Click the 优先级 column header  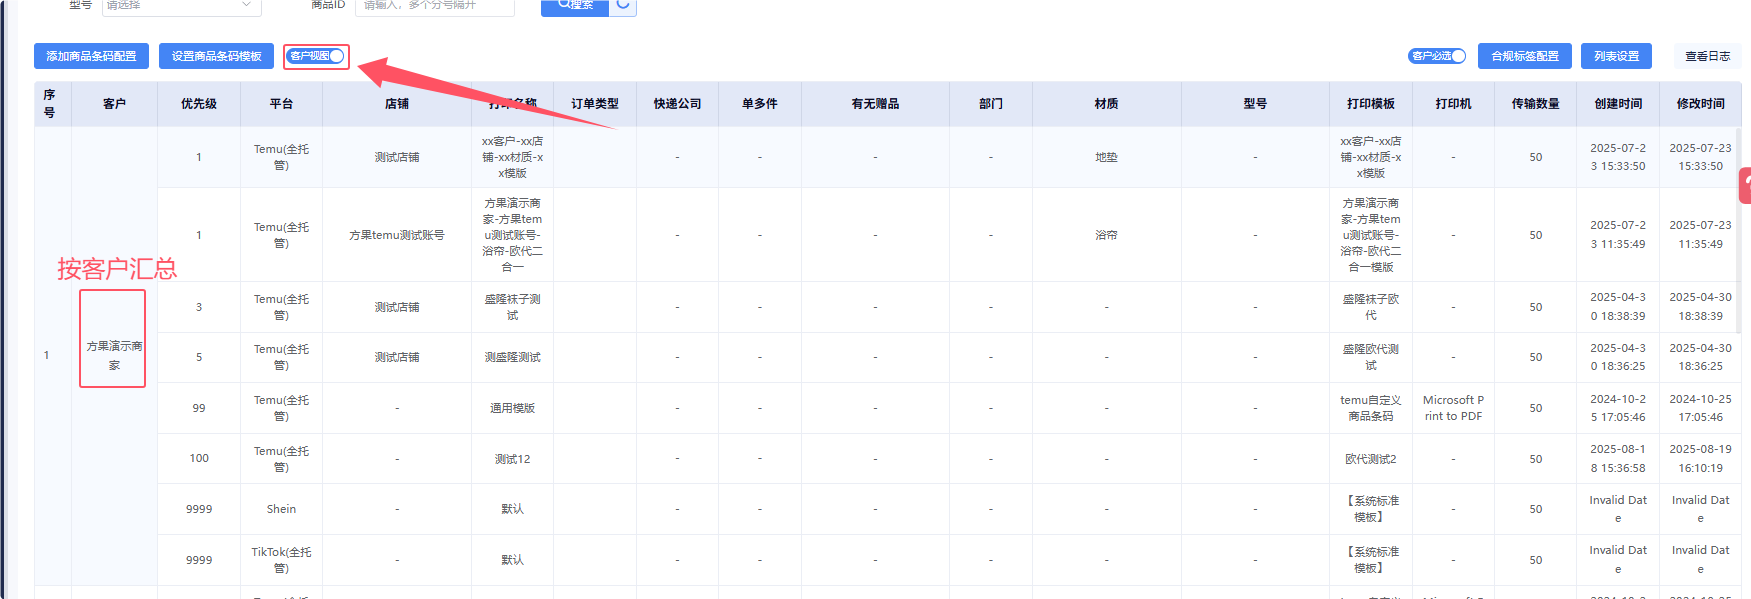pos(198,104)
